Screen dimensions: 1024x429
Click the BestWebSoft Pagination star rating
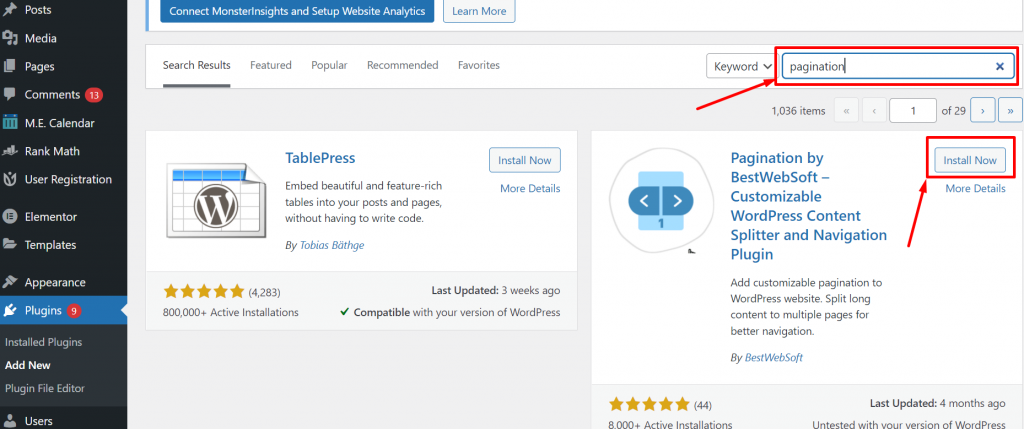(648, 404)
